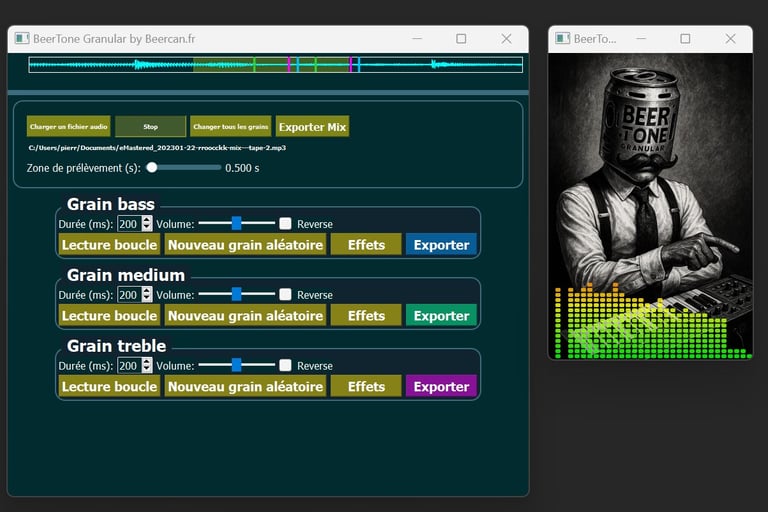Viewport: 768px width, 512px height.
Task: Click the beer can artwork with spectrum
Action: click(x=650, y=206)
